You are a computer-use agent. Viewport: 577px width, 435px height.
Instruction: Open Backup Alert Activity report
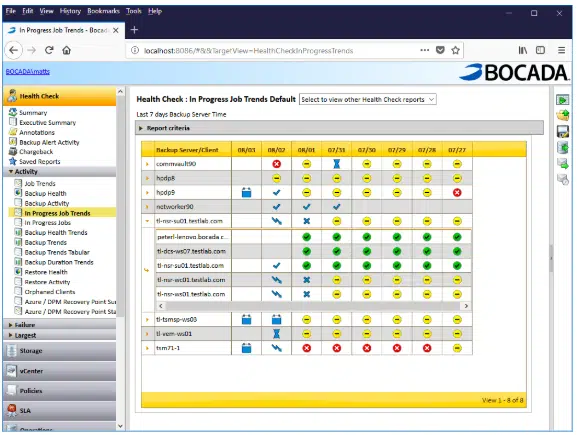[x=49, y=142]
